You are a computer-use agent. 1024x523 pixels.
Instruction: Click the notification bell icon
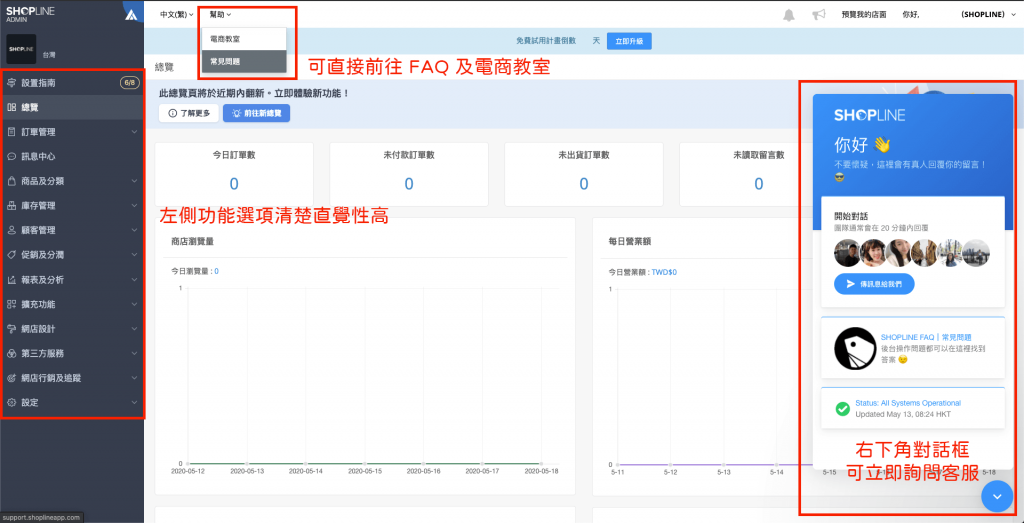789,15
